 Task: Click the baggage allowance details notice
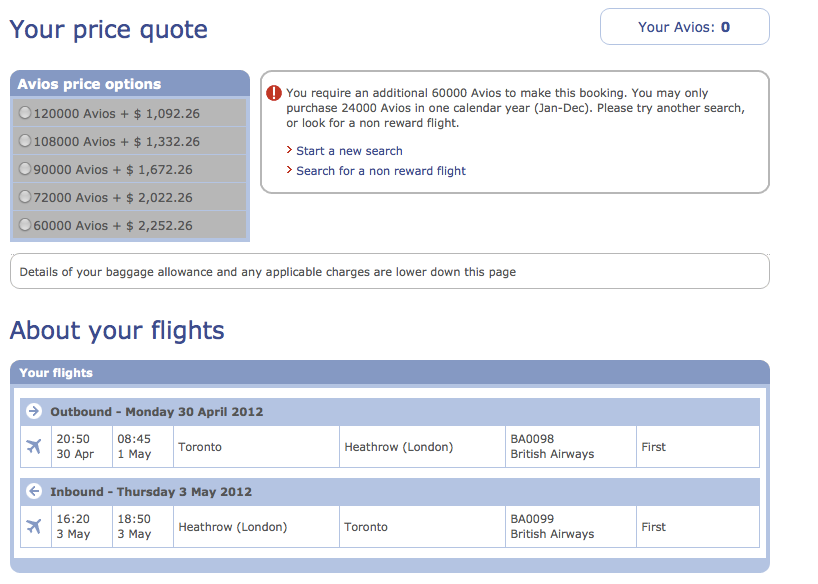[390, 271]
